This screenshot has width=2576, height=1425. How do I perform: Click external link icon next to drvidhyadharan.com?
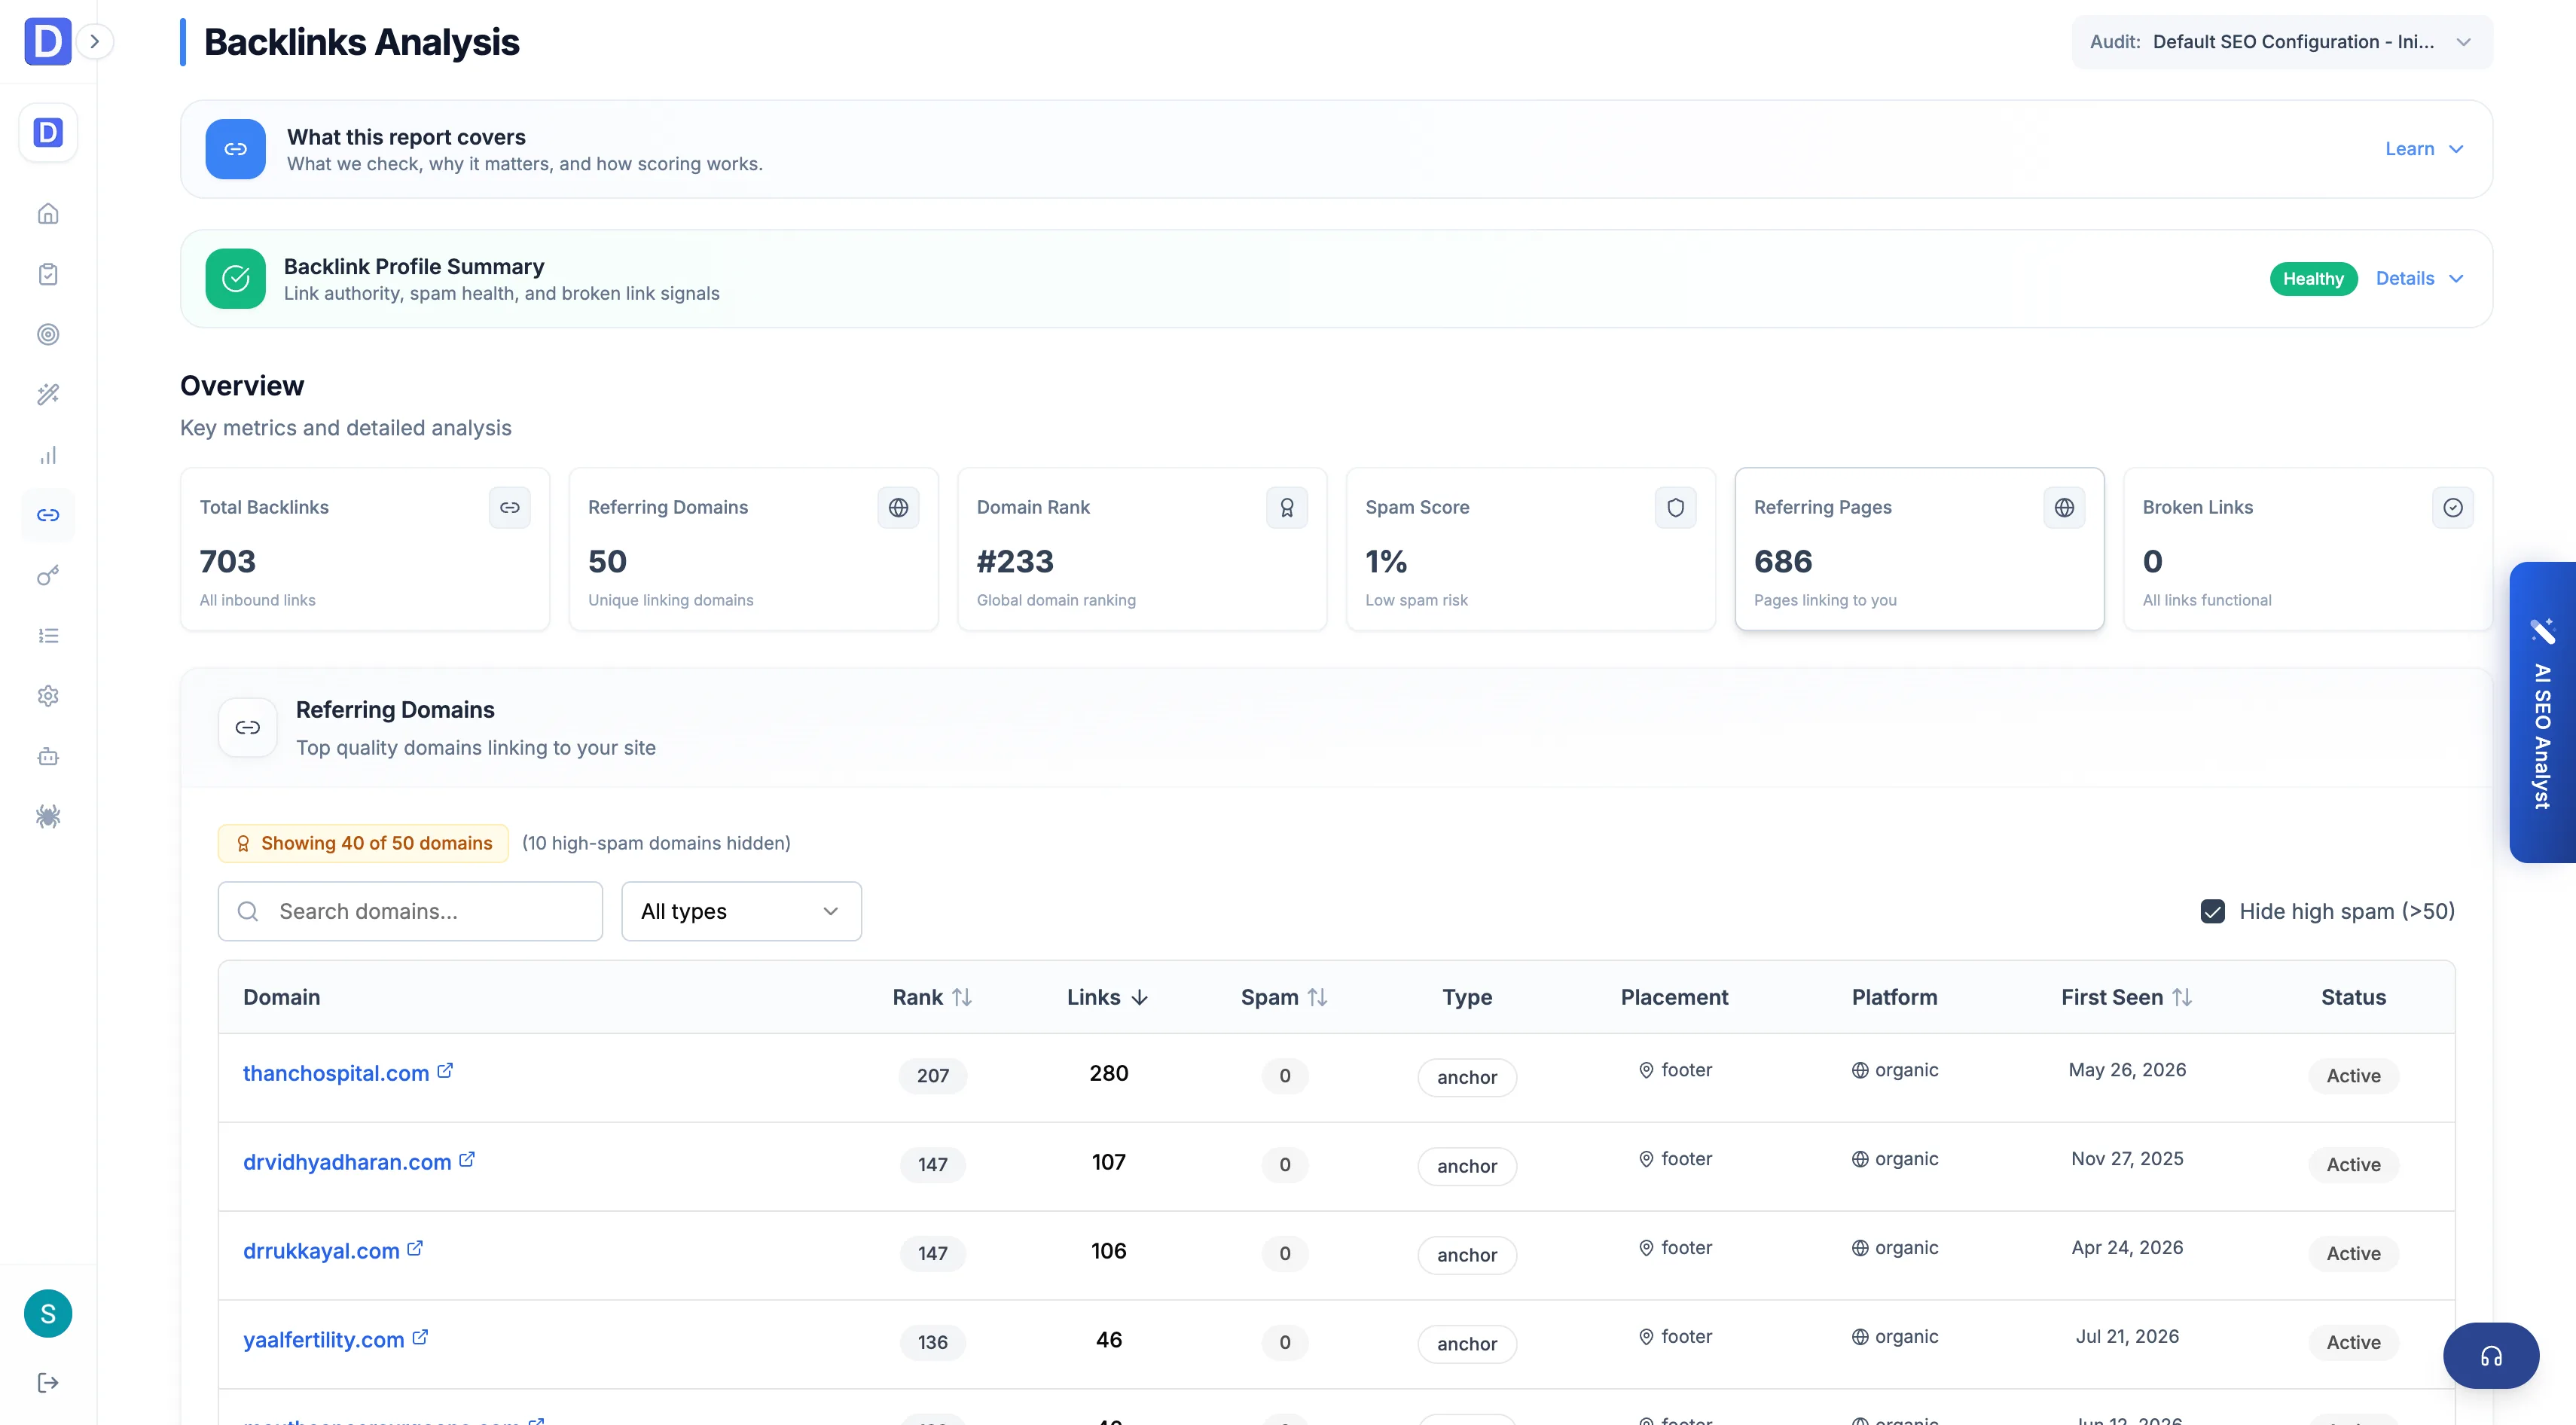coord(467,1159)
